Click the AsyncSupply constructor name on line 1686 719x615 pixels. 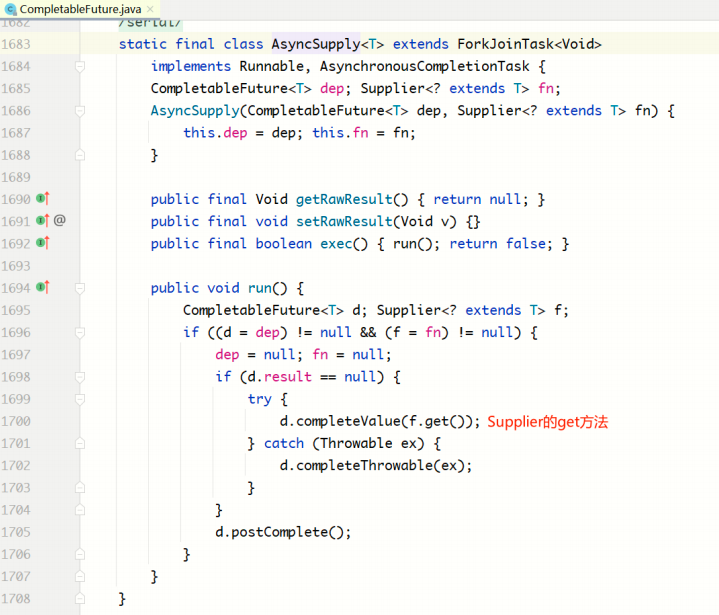[x=195, y=111]
